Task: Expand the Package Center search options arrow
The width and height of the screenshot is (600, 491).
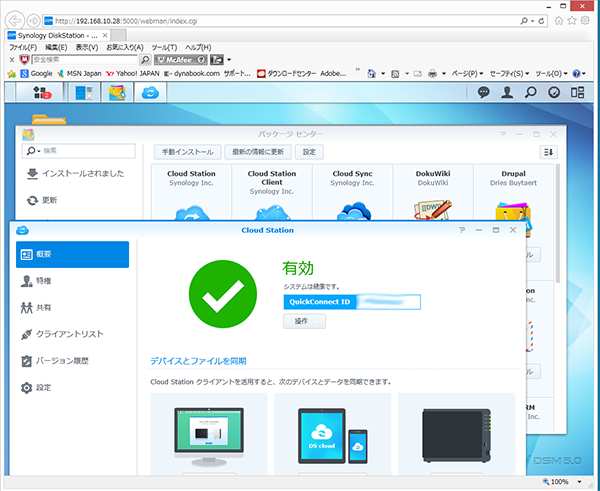Action: (x=39, y=151)
